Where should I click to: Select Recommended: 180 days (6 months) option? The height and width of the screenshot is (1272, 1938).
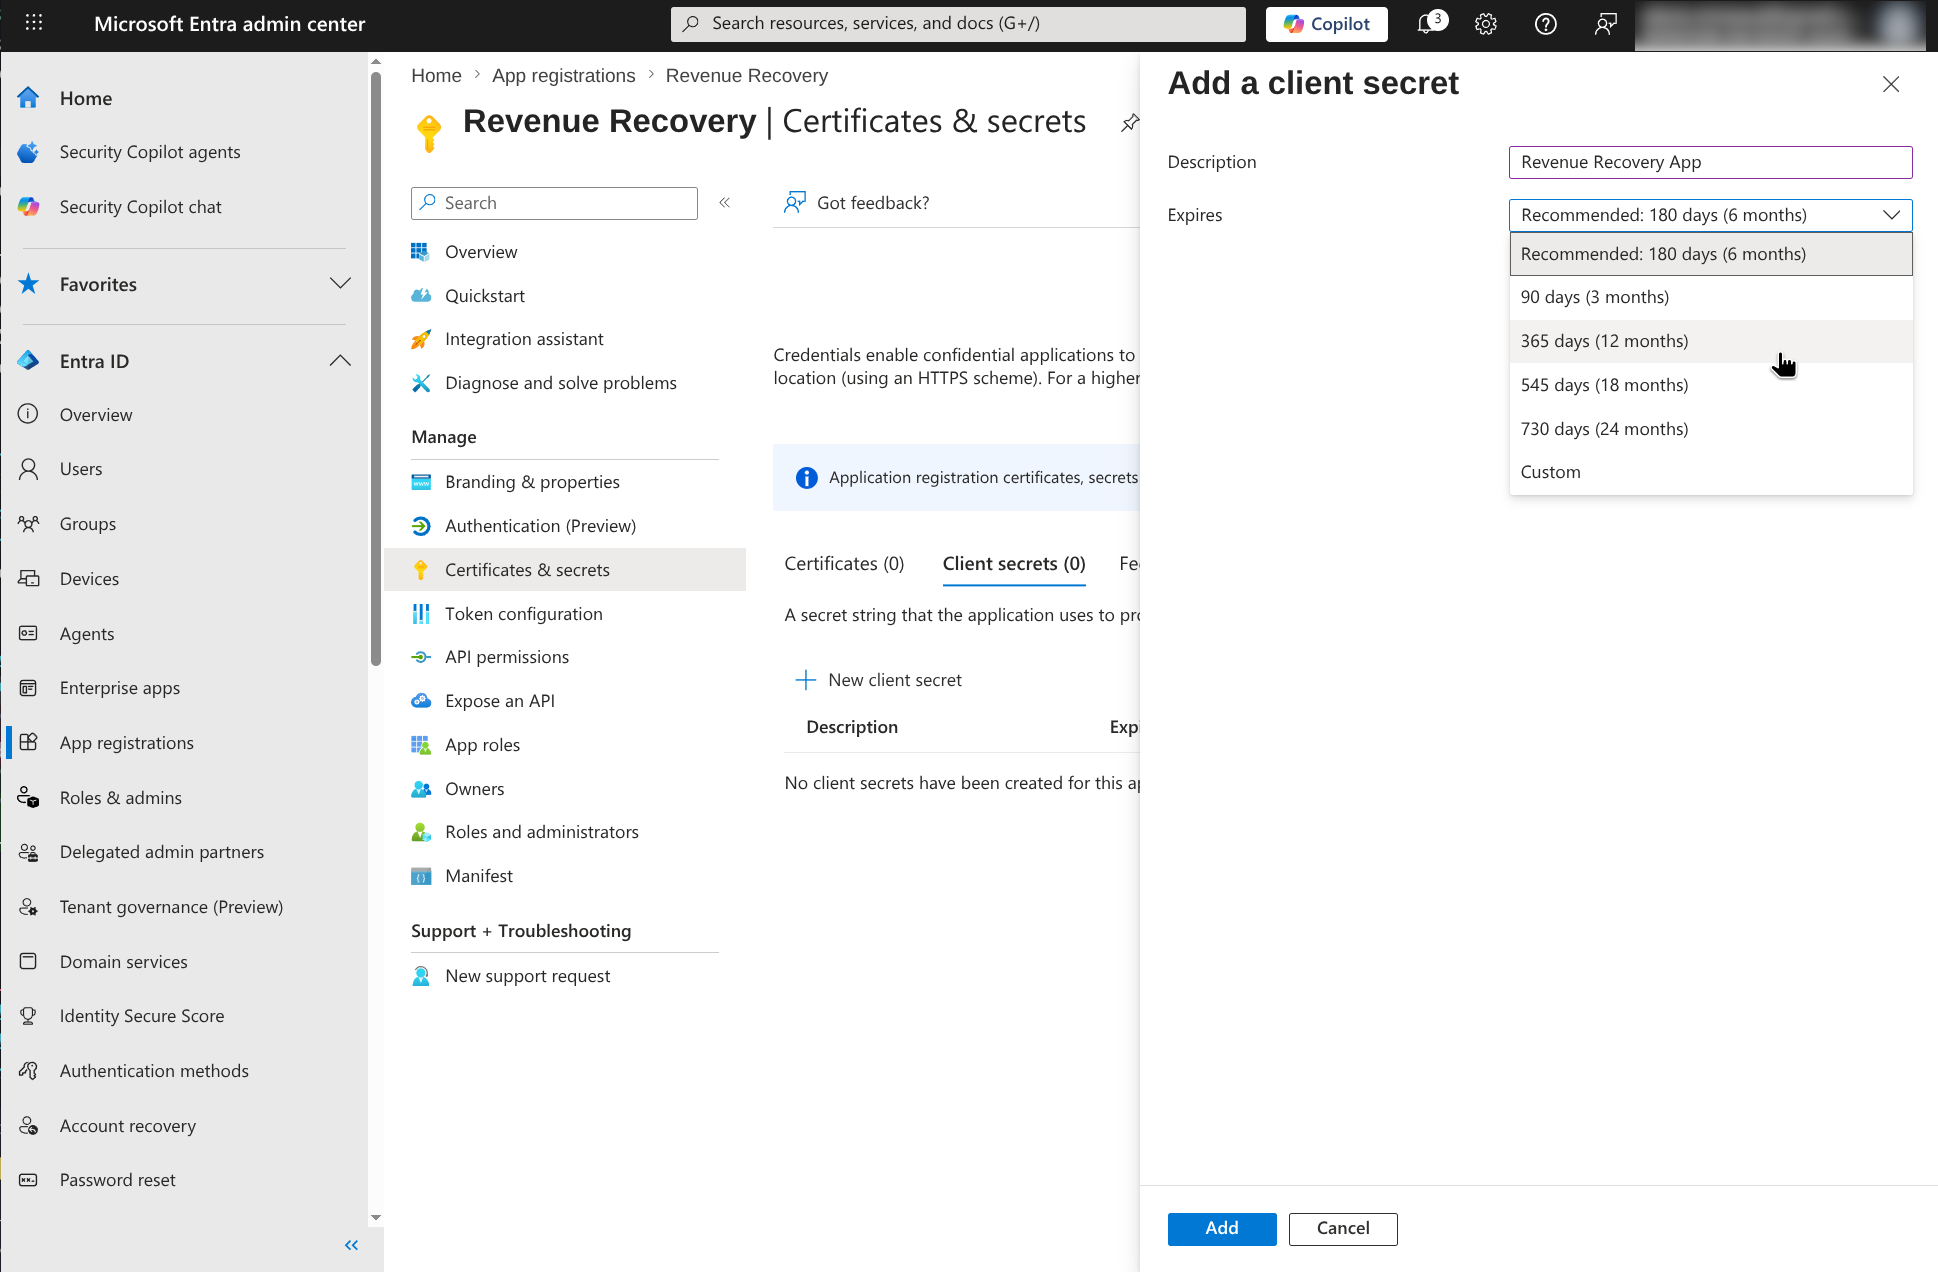(1710, 254)
